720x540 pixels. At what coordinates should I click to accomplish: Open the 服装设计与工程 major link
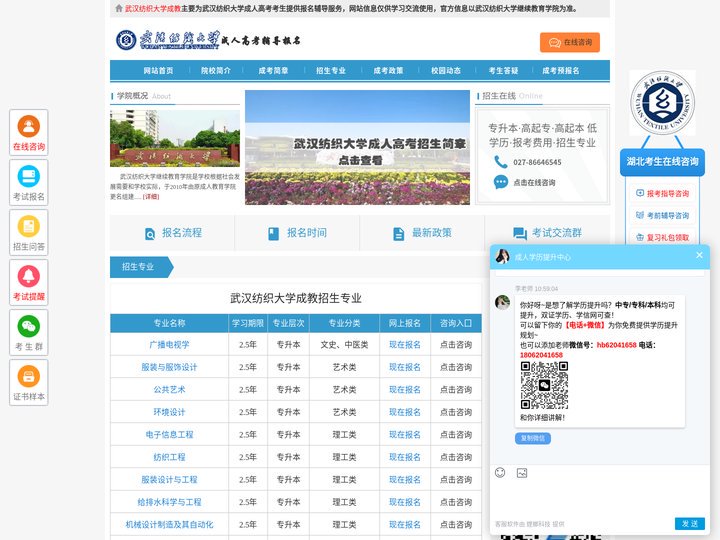click(169, 479)
